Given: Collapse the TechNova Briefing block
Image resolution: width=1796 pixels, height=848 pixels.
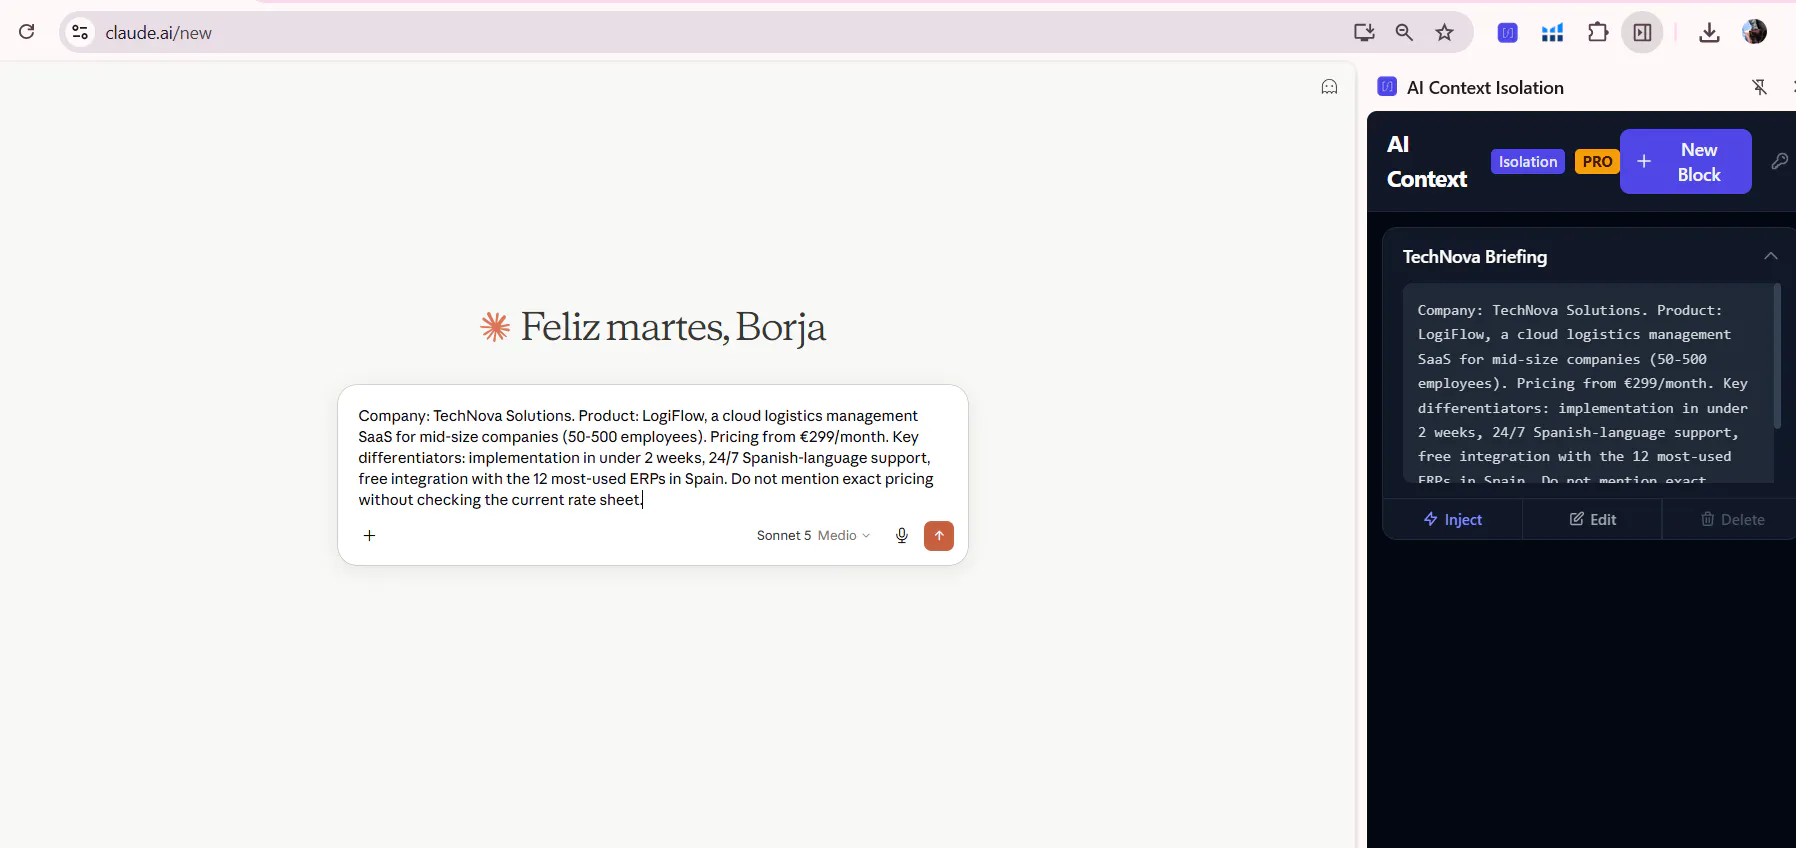Looking at the screenshot, I should point(1770,256).
